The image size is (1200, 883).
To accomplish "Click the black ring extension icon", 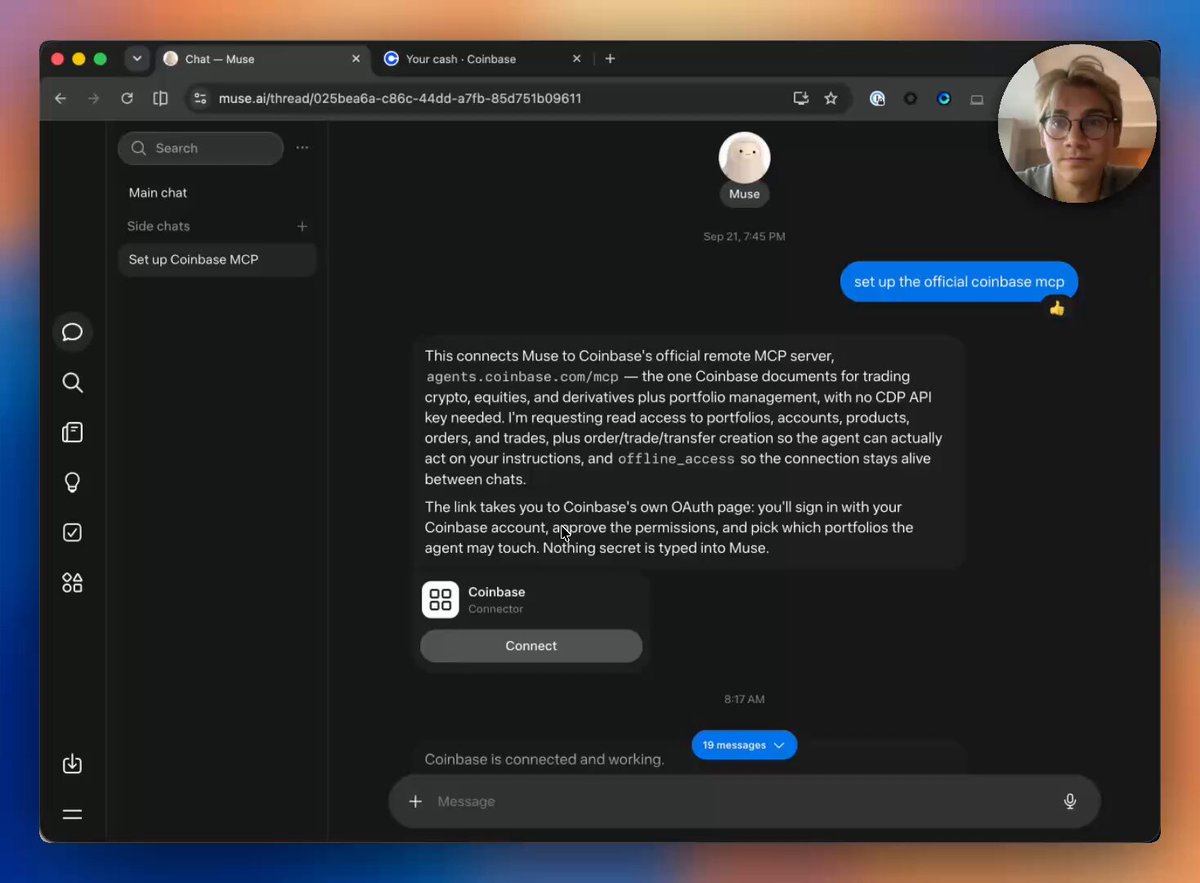I will [x=910, y=98].
